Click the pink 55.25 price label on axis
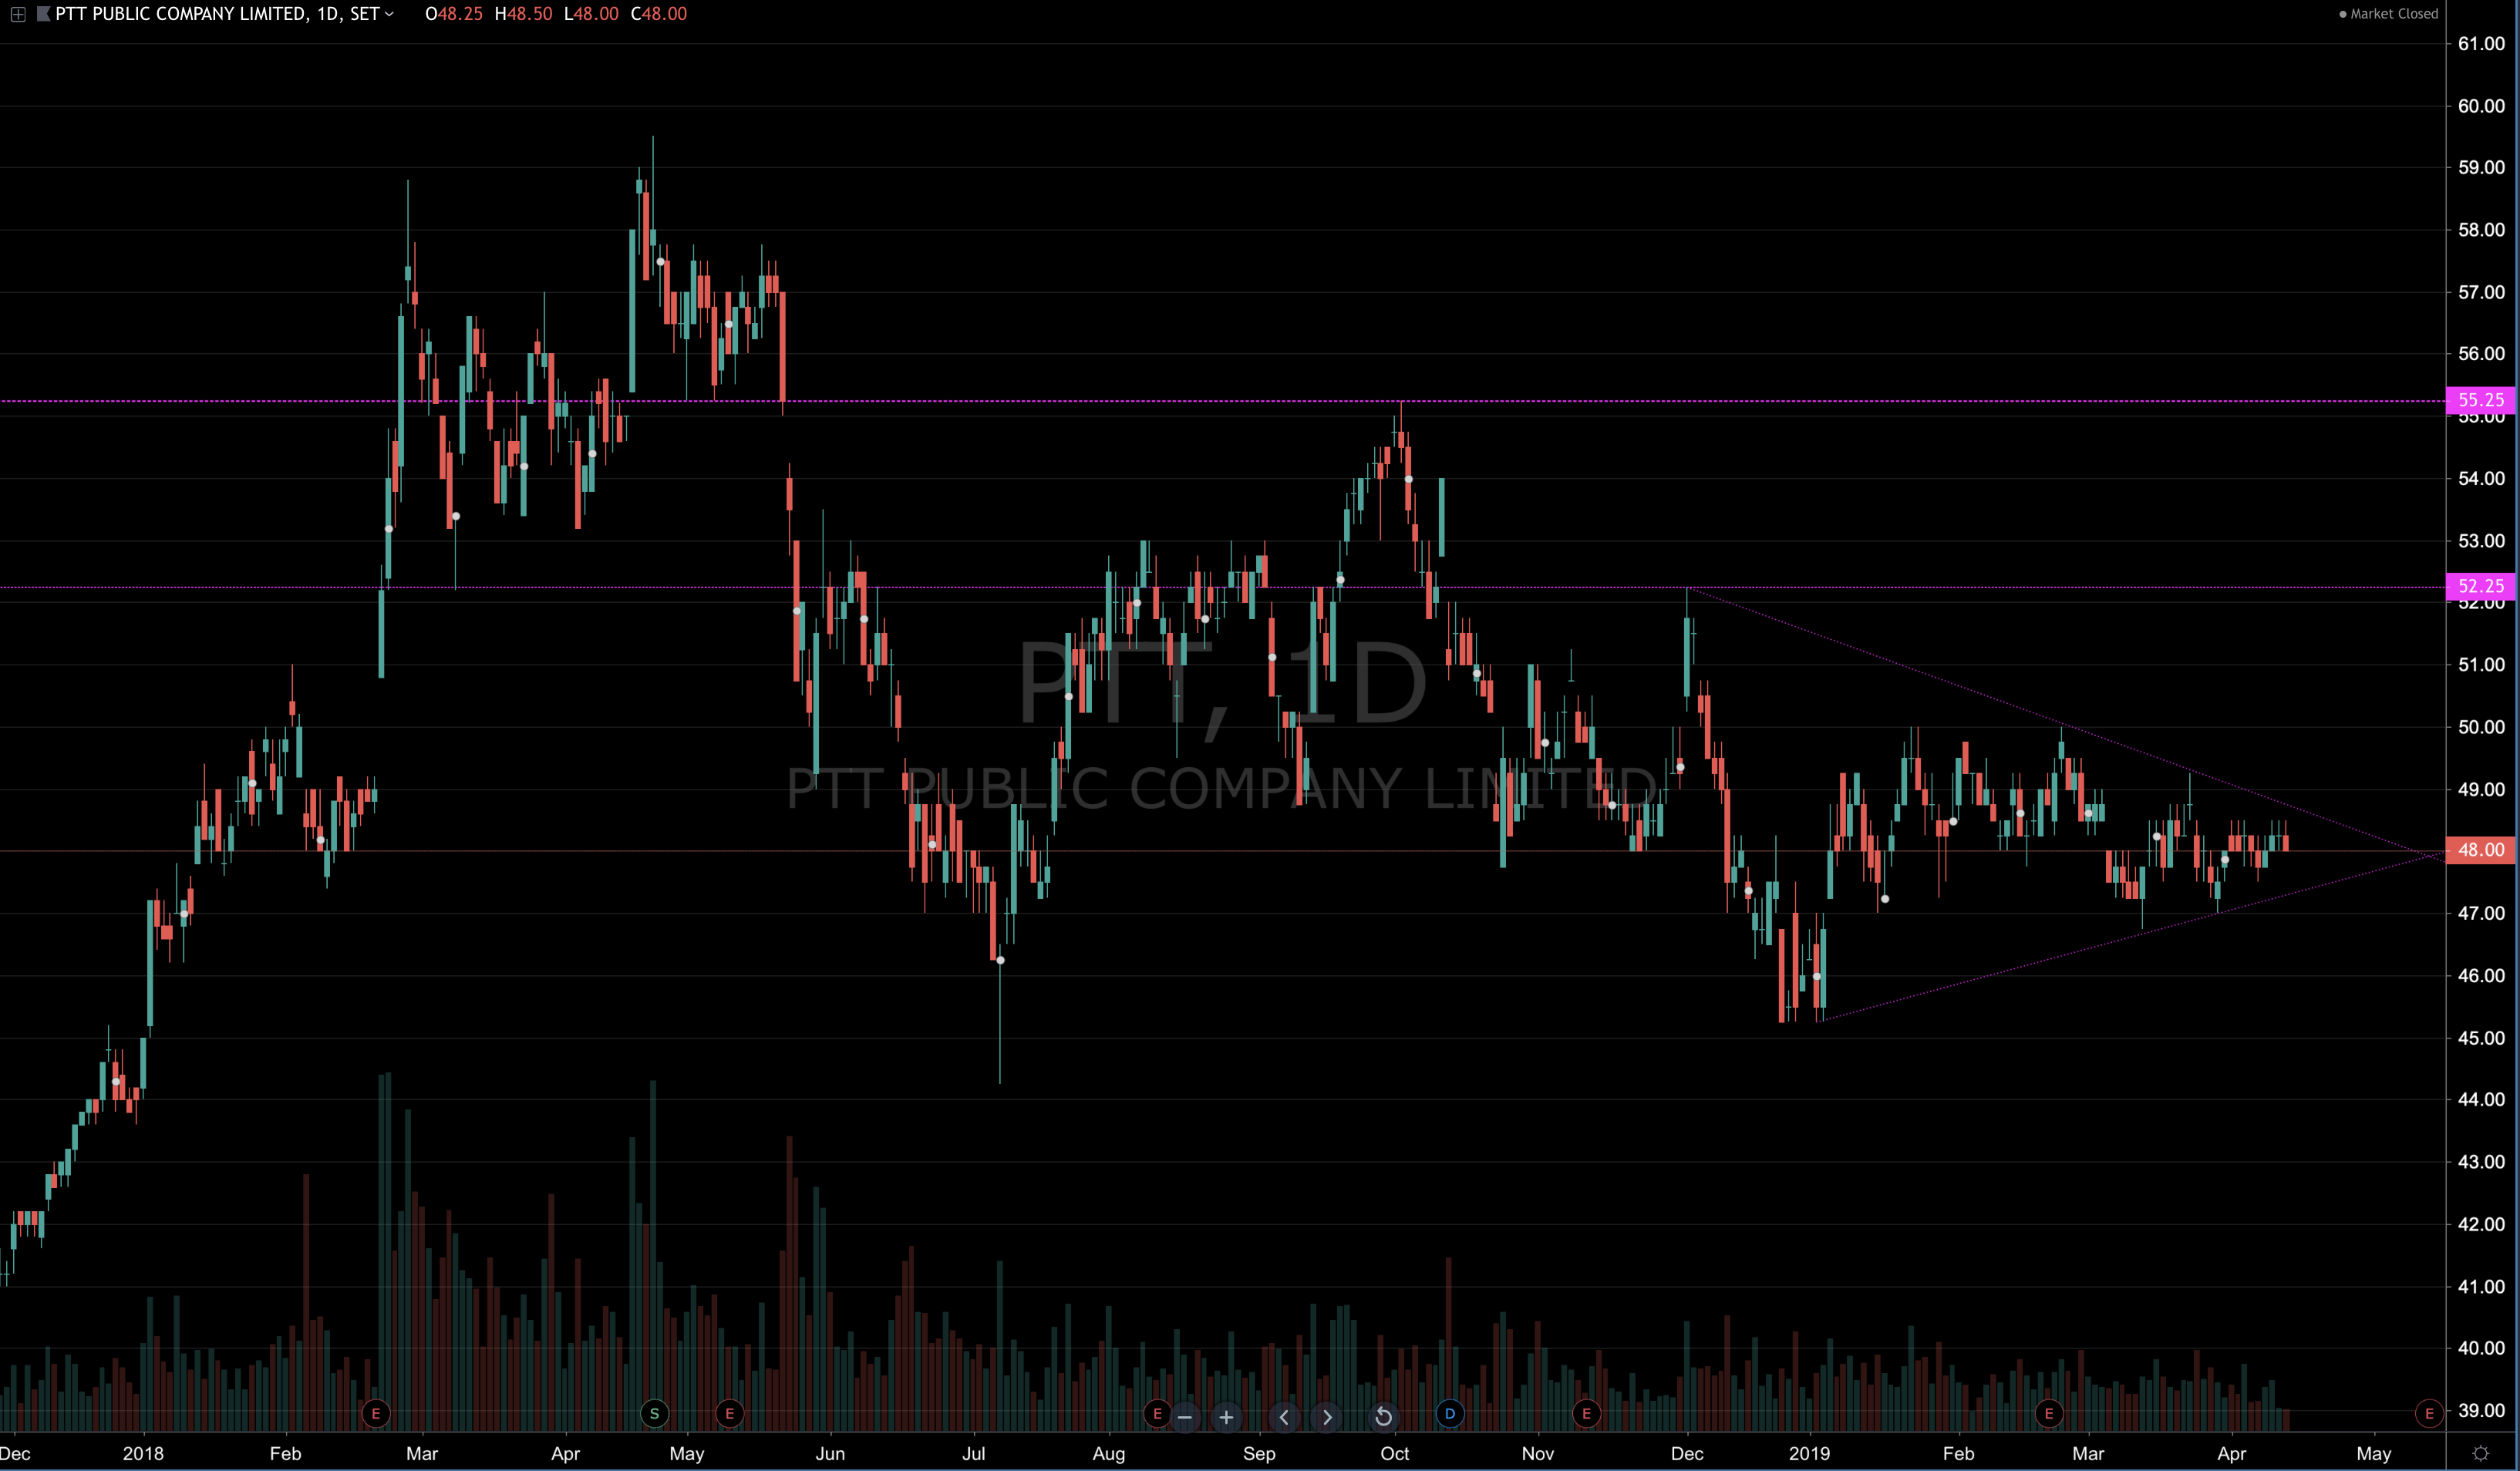Screen dimensions: 2520x1471 (2481, 400)
